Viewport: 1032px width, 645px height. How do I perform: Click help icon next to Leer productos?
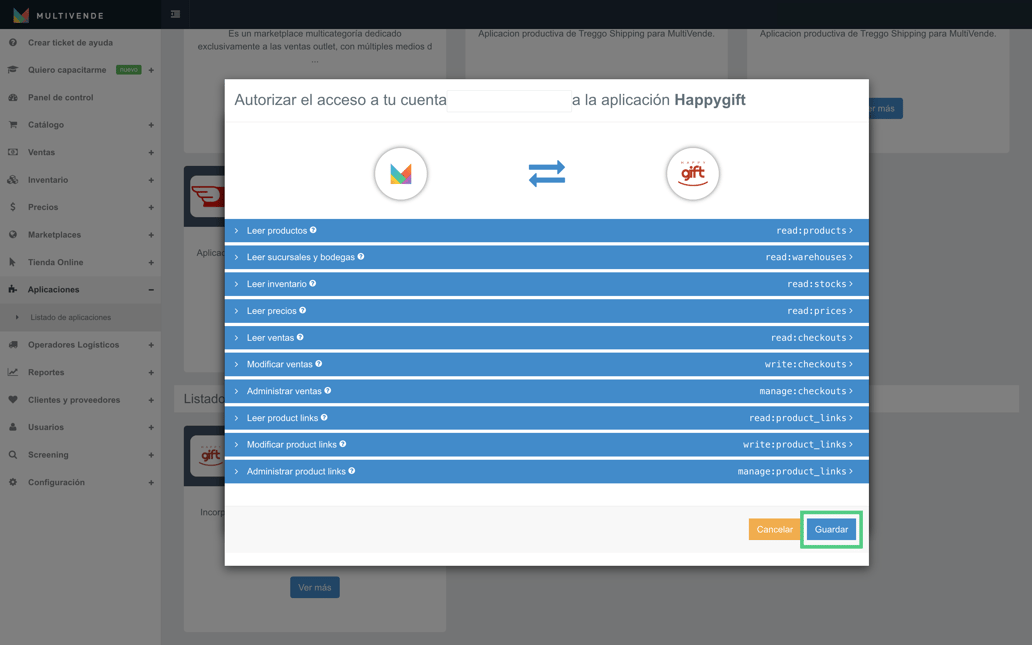[313, 230]
